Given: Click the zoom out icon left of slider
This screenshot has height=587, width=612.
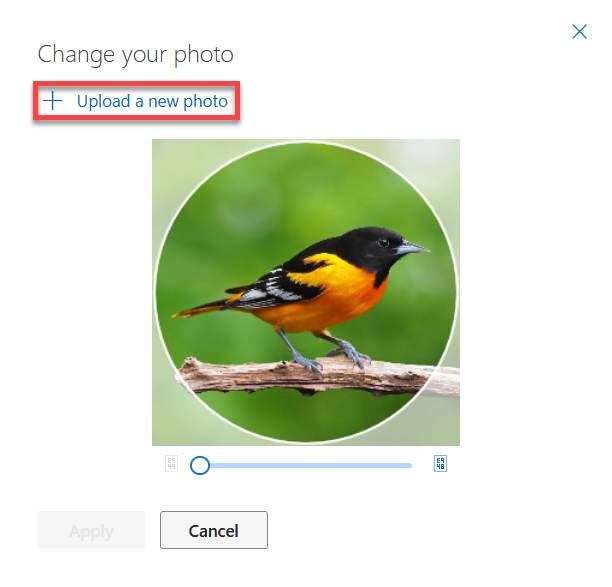Looking at the screenshot, I should pos(171,464).
